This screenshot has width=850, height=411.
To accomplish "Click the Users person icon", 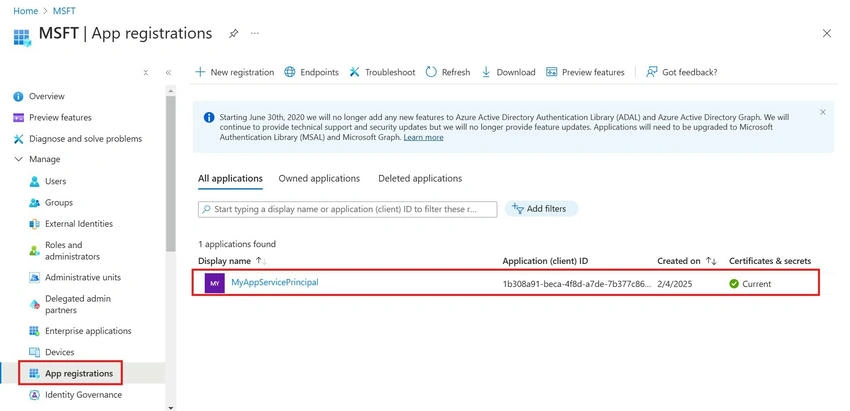I will click(35, 181).
